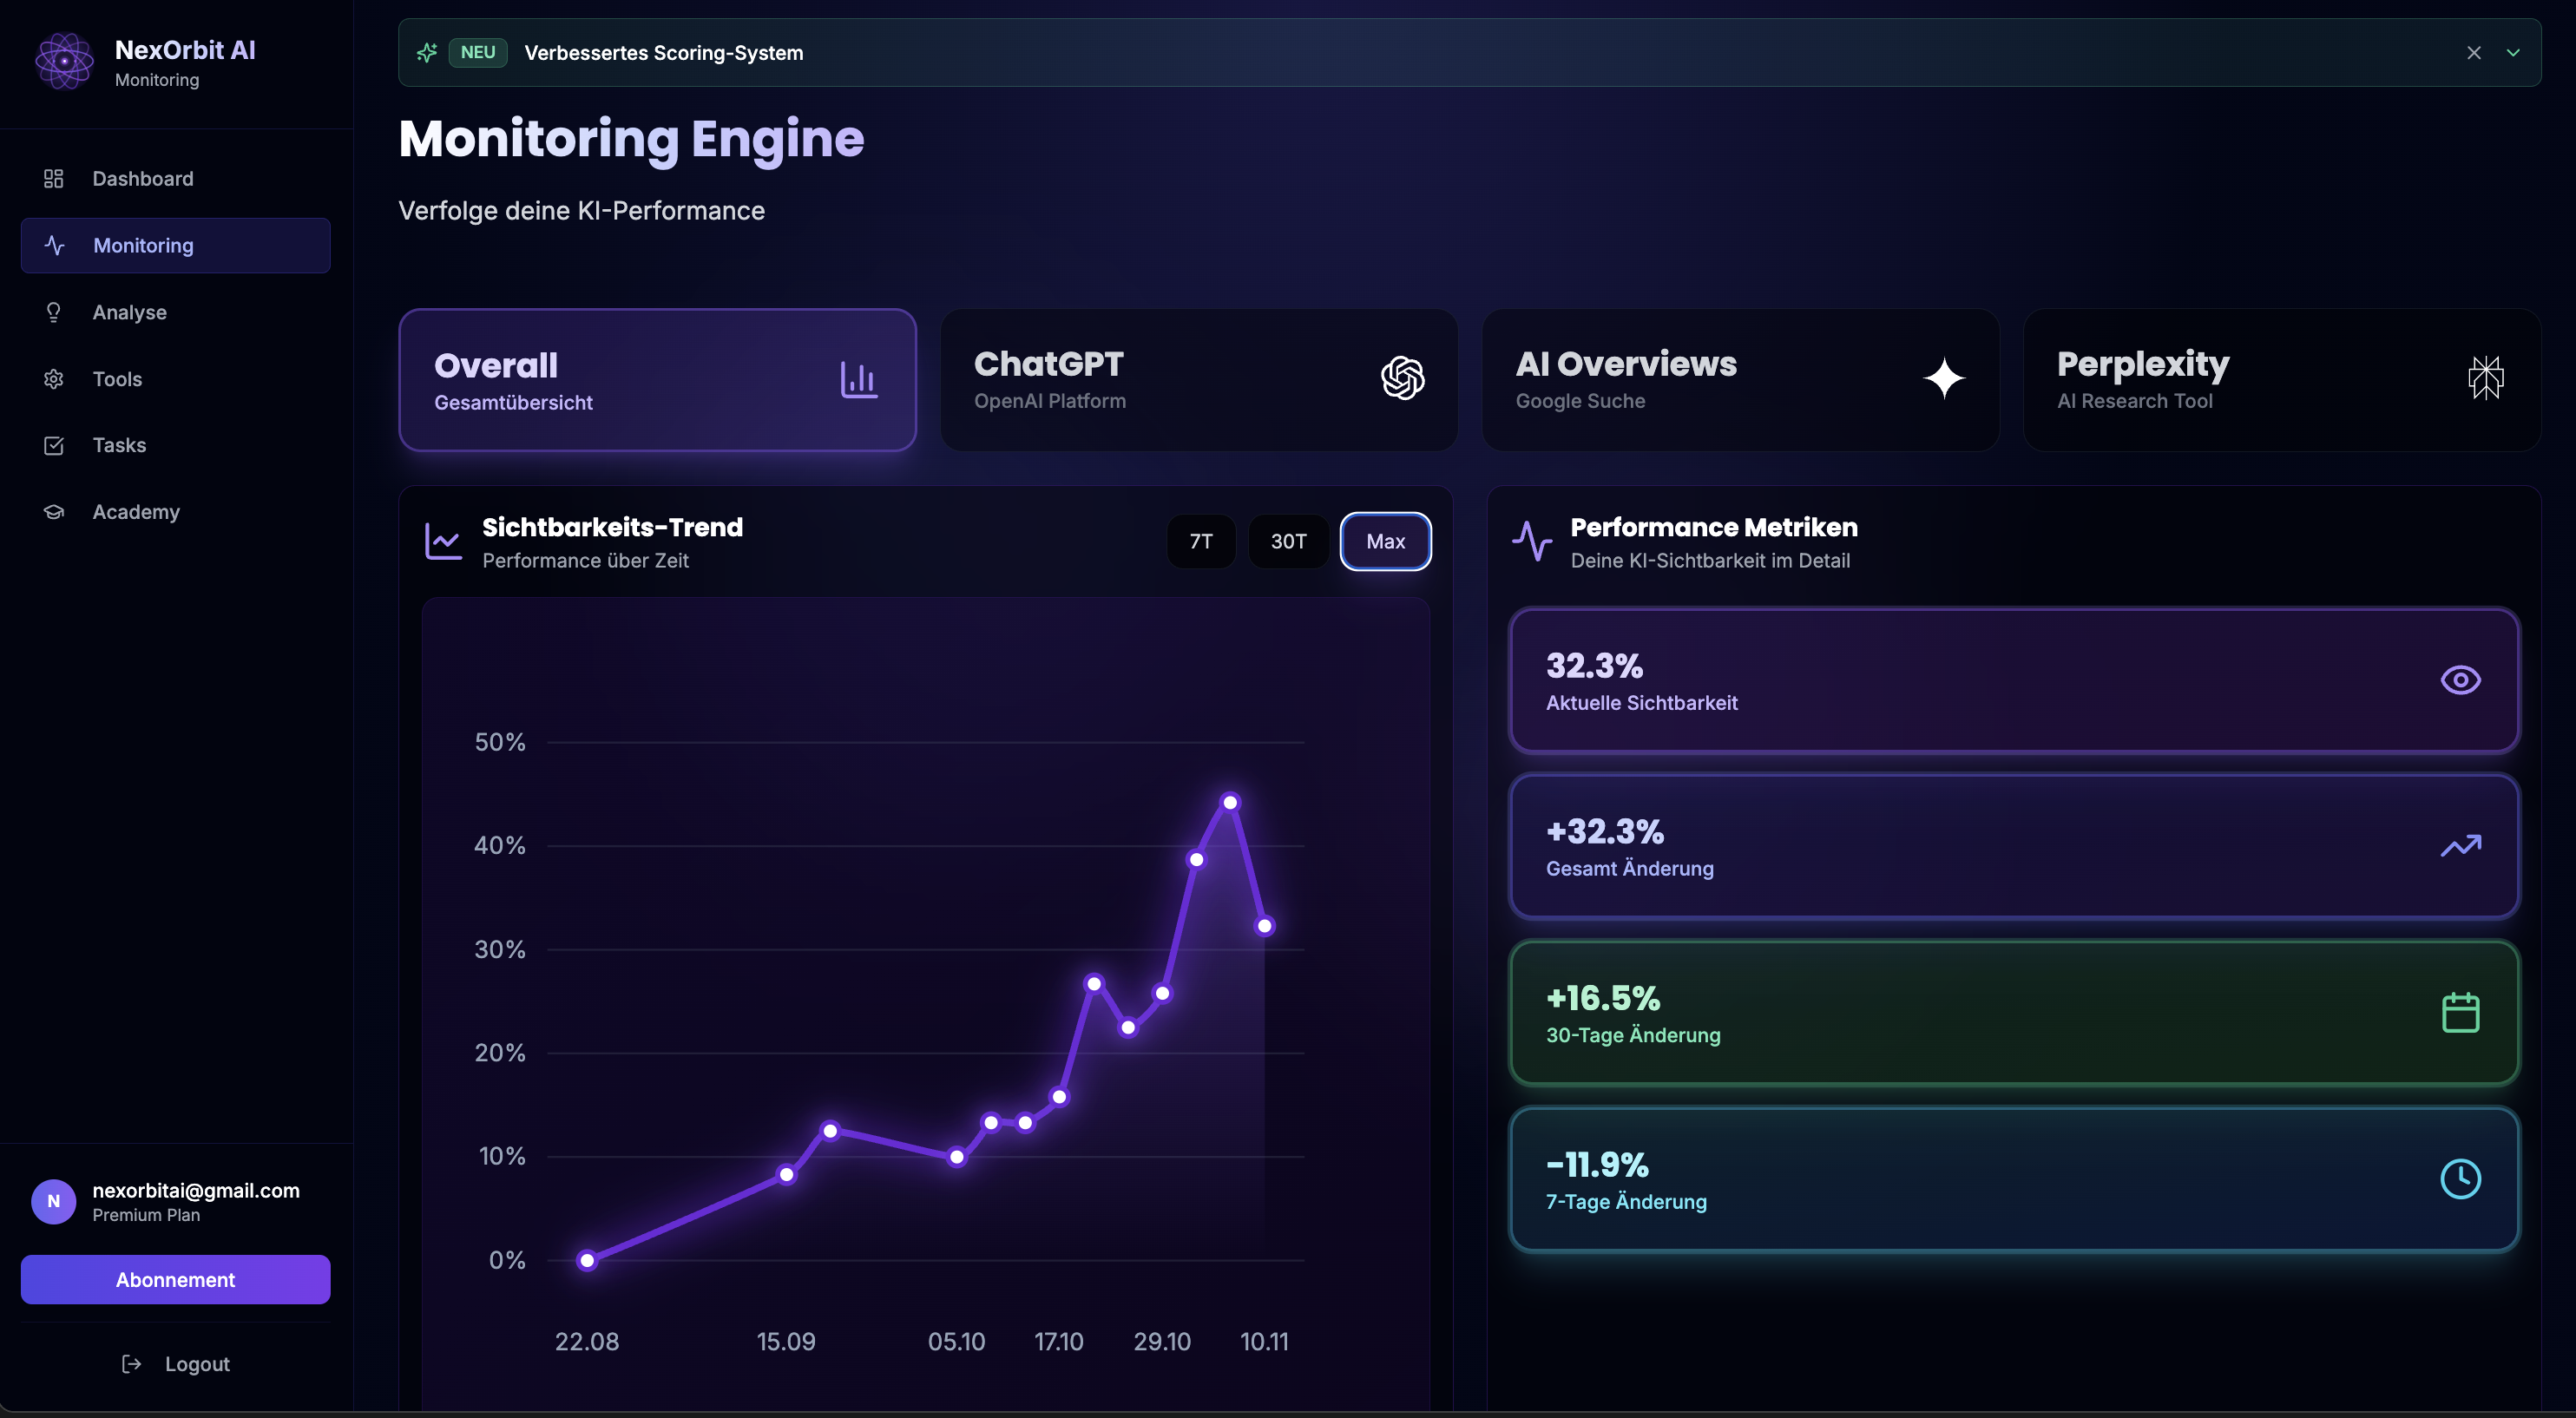
Task: Click trending arrow icon on Gesamt Änderung
Action: [2460, 846]
